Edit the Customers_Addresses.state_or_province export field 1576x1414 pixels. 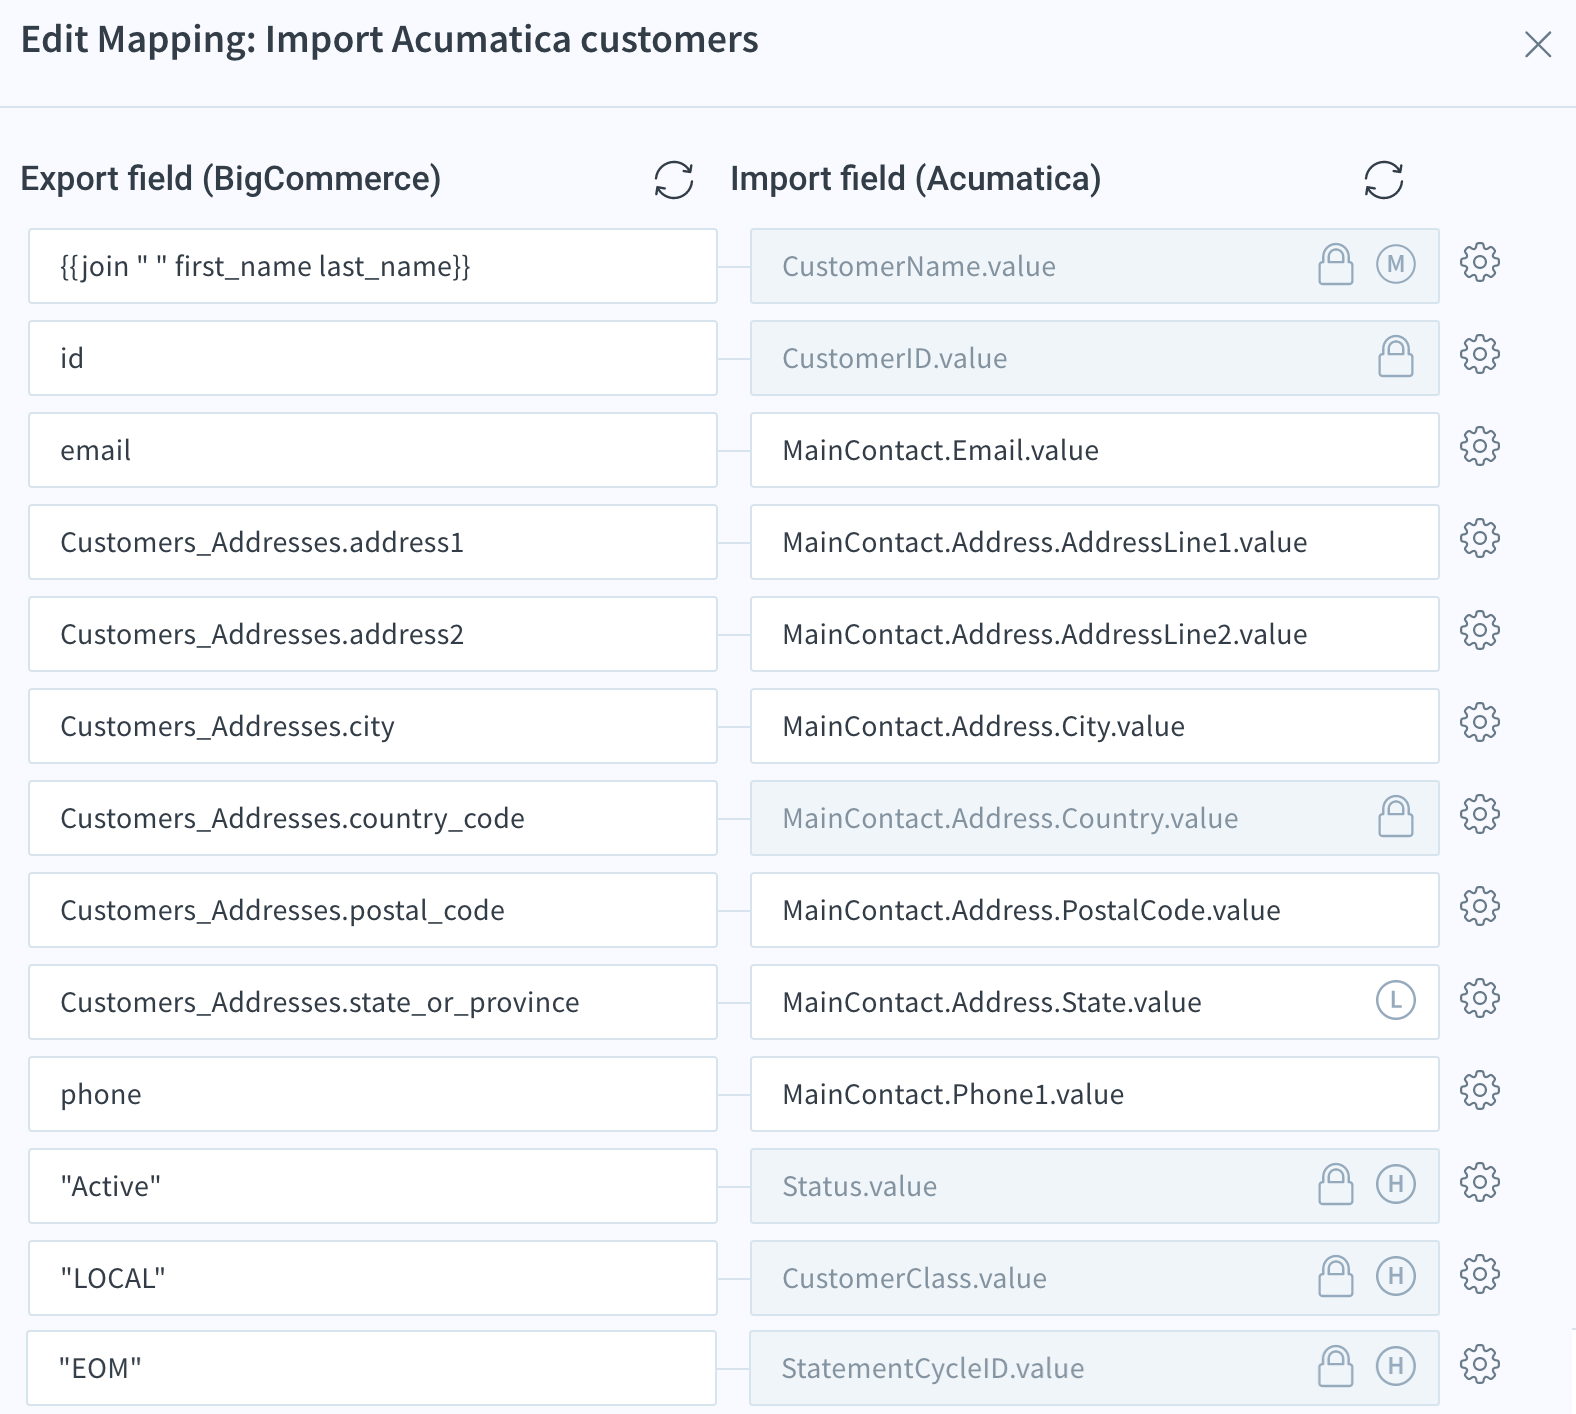373,1002
